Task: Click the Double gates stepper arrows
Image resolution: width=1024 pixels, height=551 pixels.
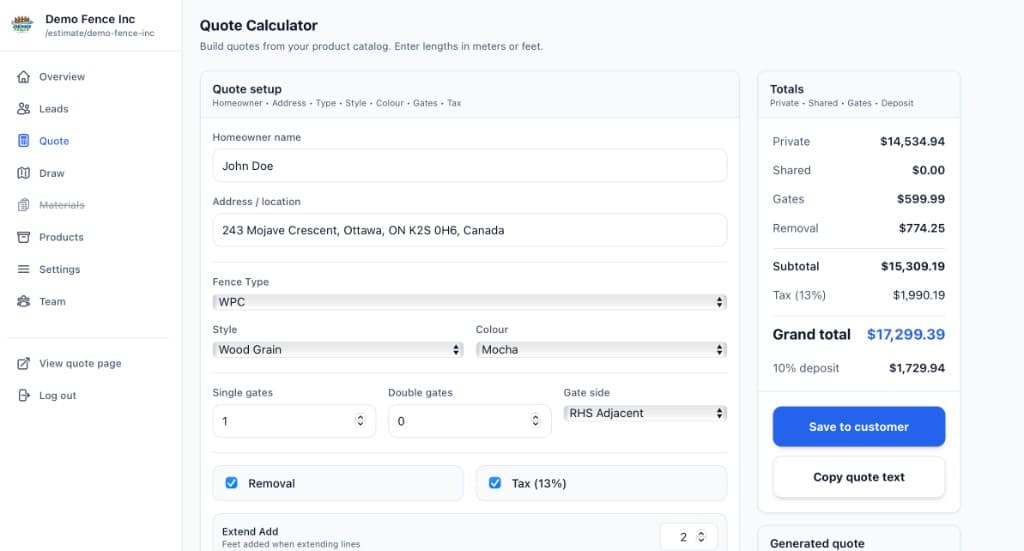Action: point(536,420)
